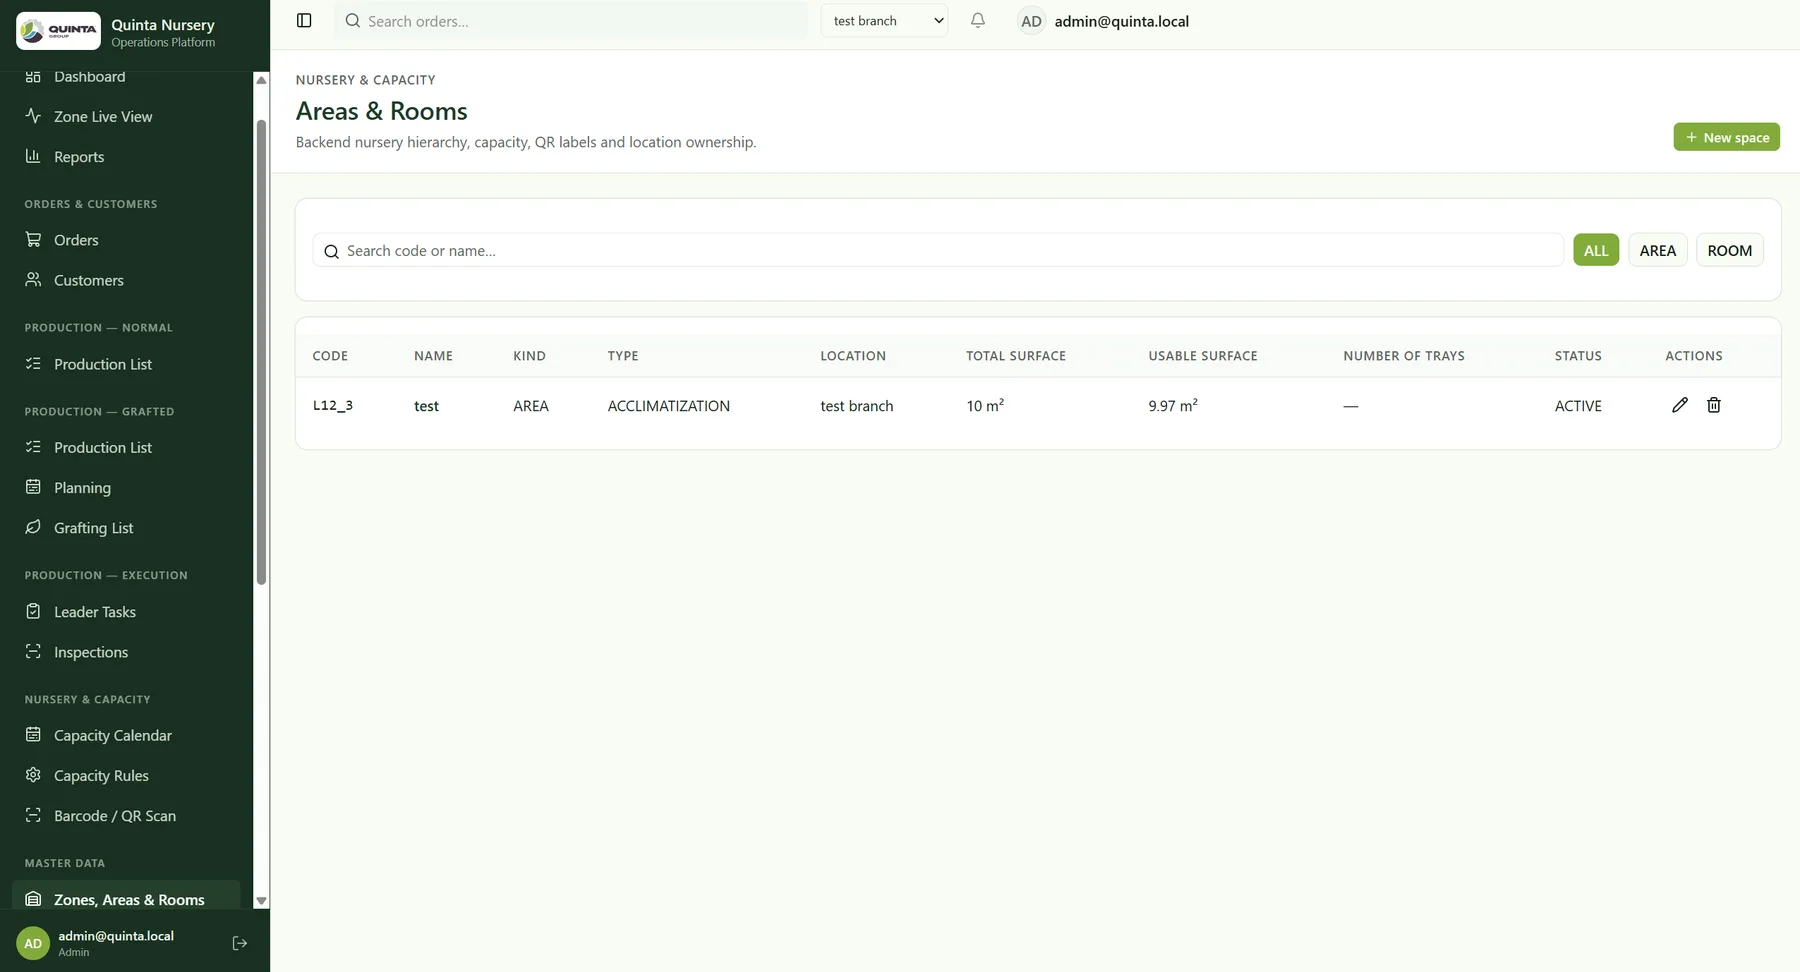1800x972 pixels.
Task: Open the notifications bell
Action: click(978, 21)
